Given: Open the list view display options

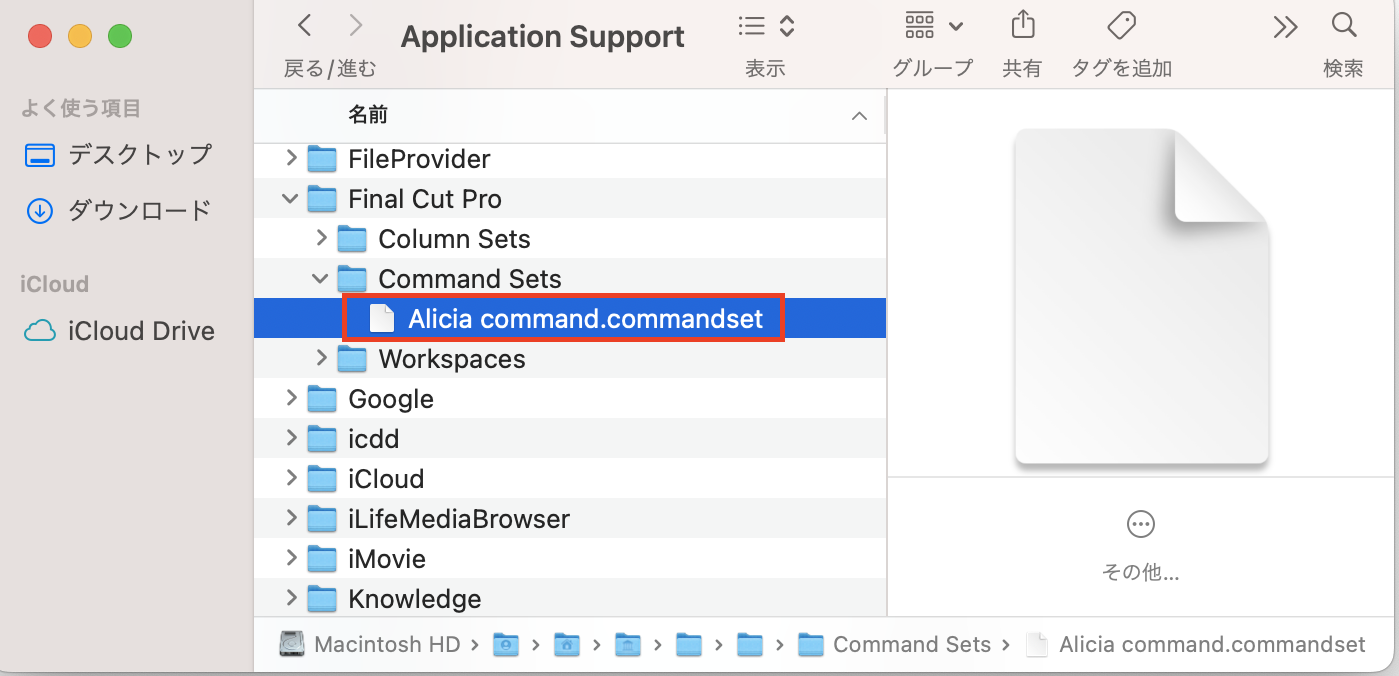Looking at the screenshot, I should 766,26.
